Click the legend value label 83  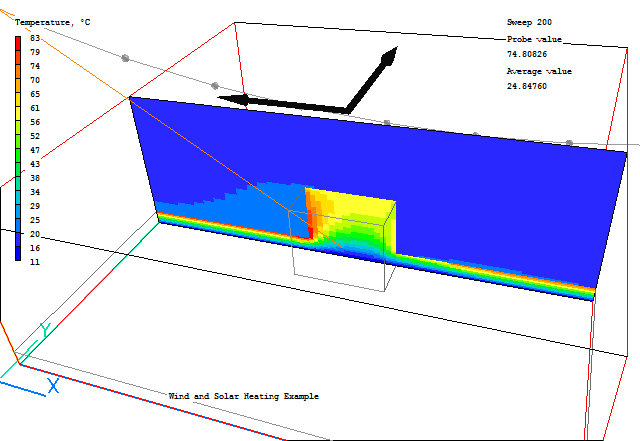tap(34, 38)
